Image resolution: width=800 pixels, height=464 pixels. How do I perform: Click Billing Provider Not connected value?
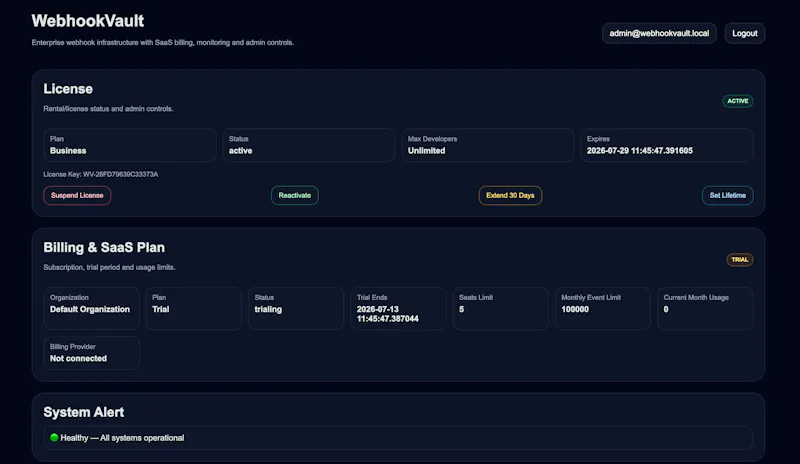79,358
